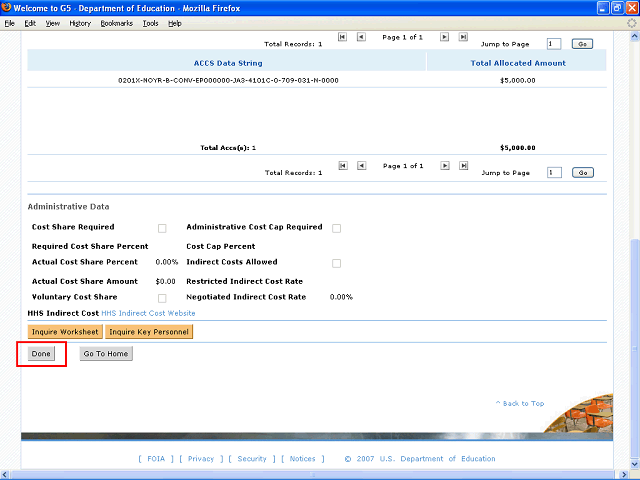Image resolution: width=640 pixels, height=480 pixels.
Task: Click Inquire Worksheet button
Action: point(65,332)
